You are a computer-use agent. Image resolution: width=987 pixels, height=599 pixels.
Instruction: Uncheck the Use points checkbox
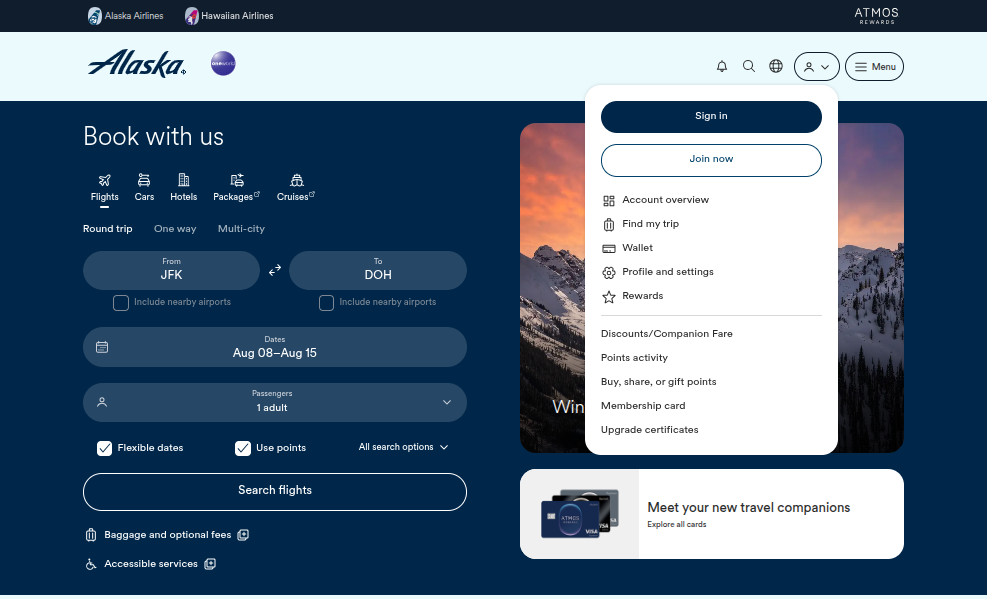click(x=243, y=448)
